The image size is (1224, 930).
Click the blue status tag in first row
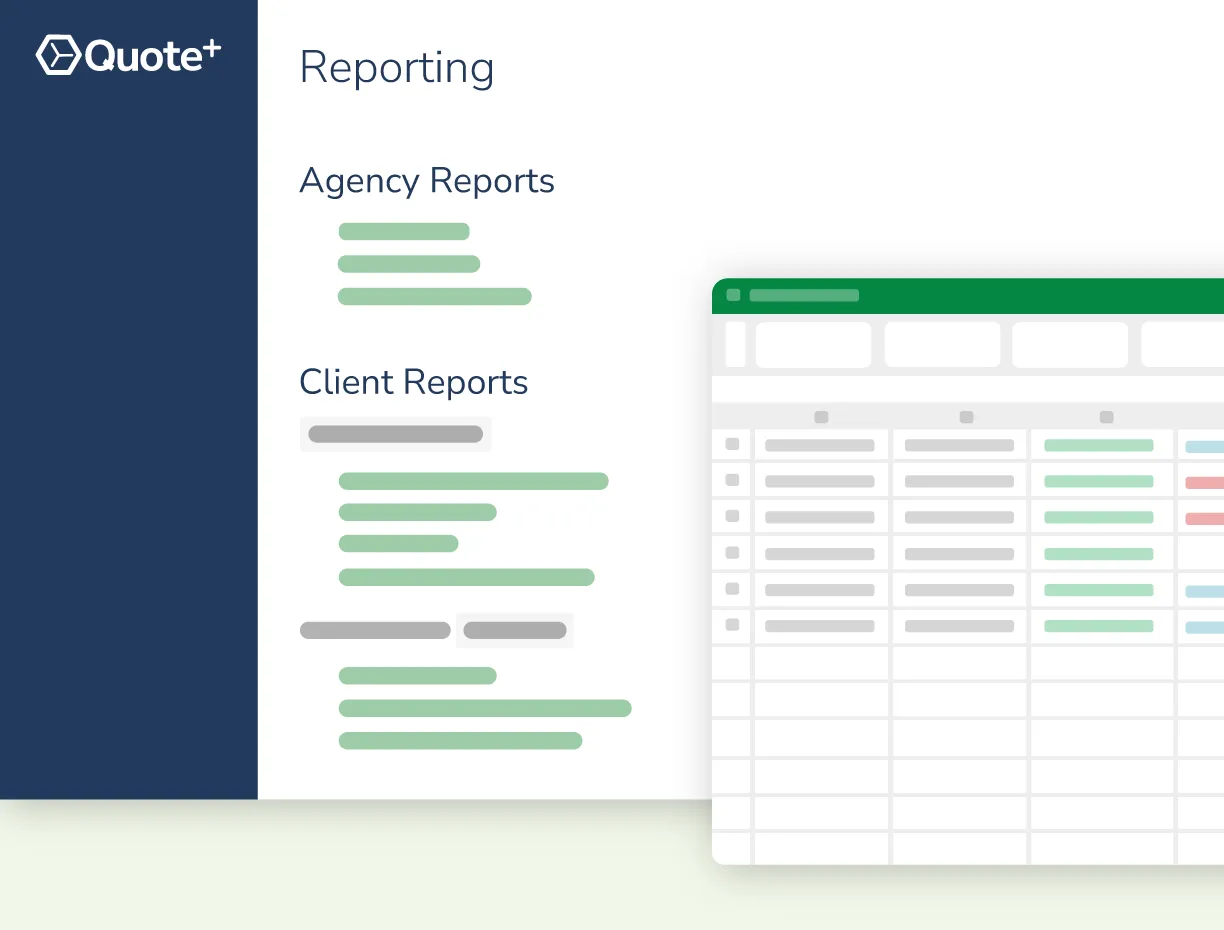click(1204, 447)
